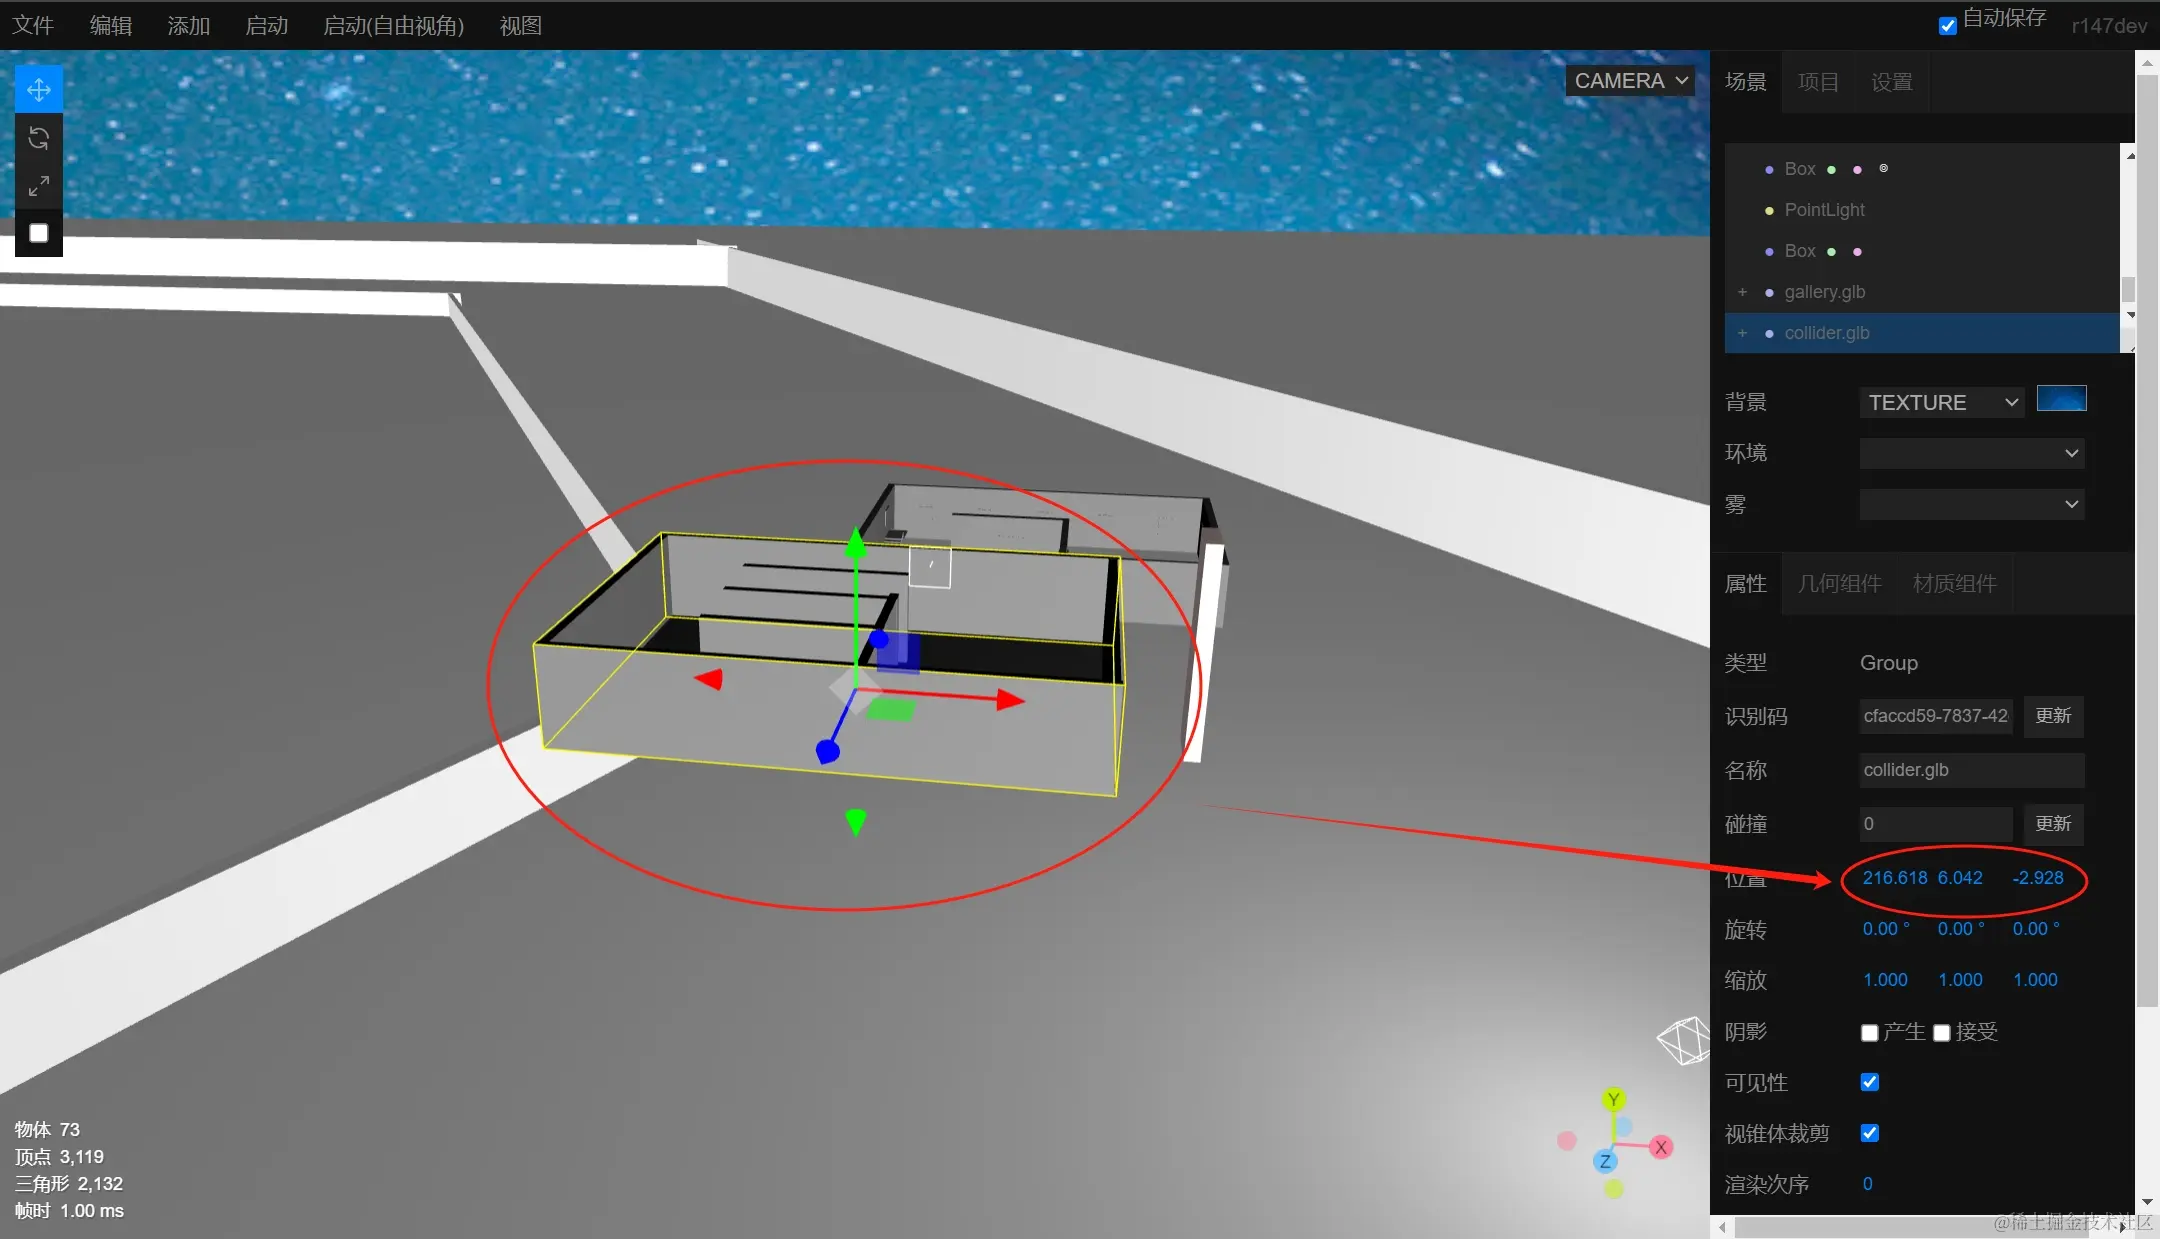Click the Y axis on view gizmo

pos(1613,1100)
